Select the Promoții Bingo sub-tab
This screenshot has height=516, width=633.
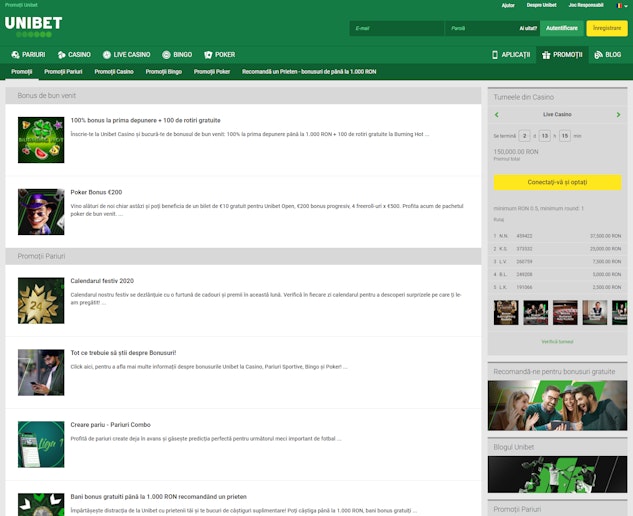point(163,72)
